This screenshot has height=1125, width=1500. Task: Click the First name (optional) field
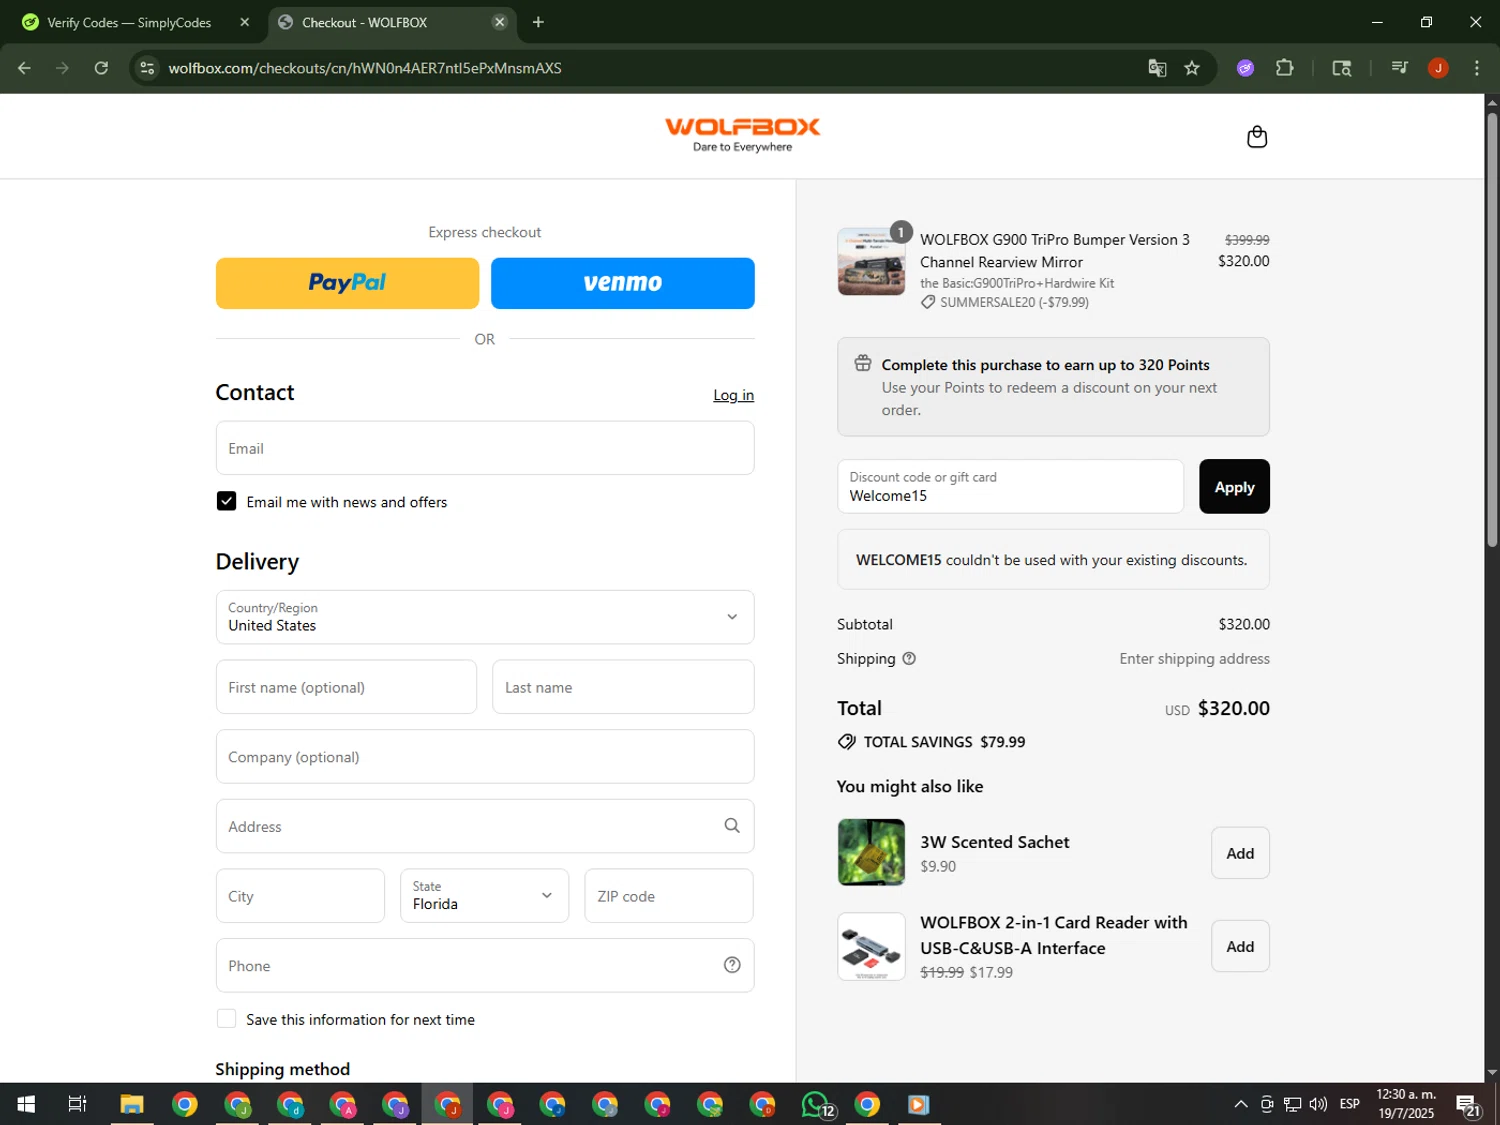[346, 687]
